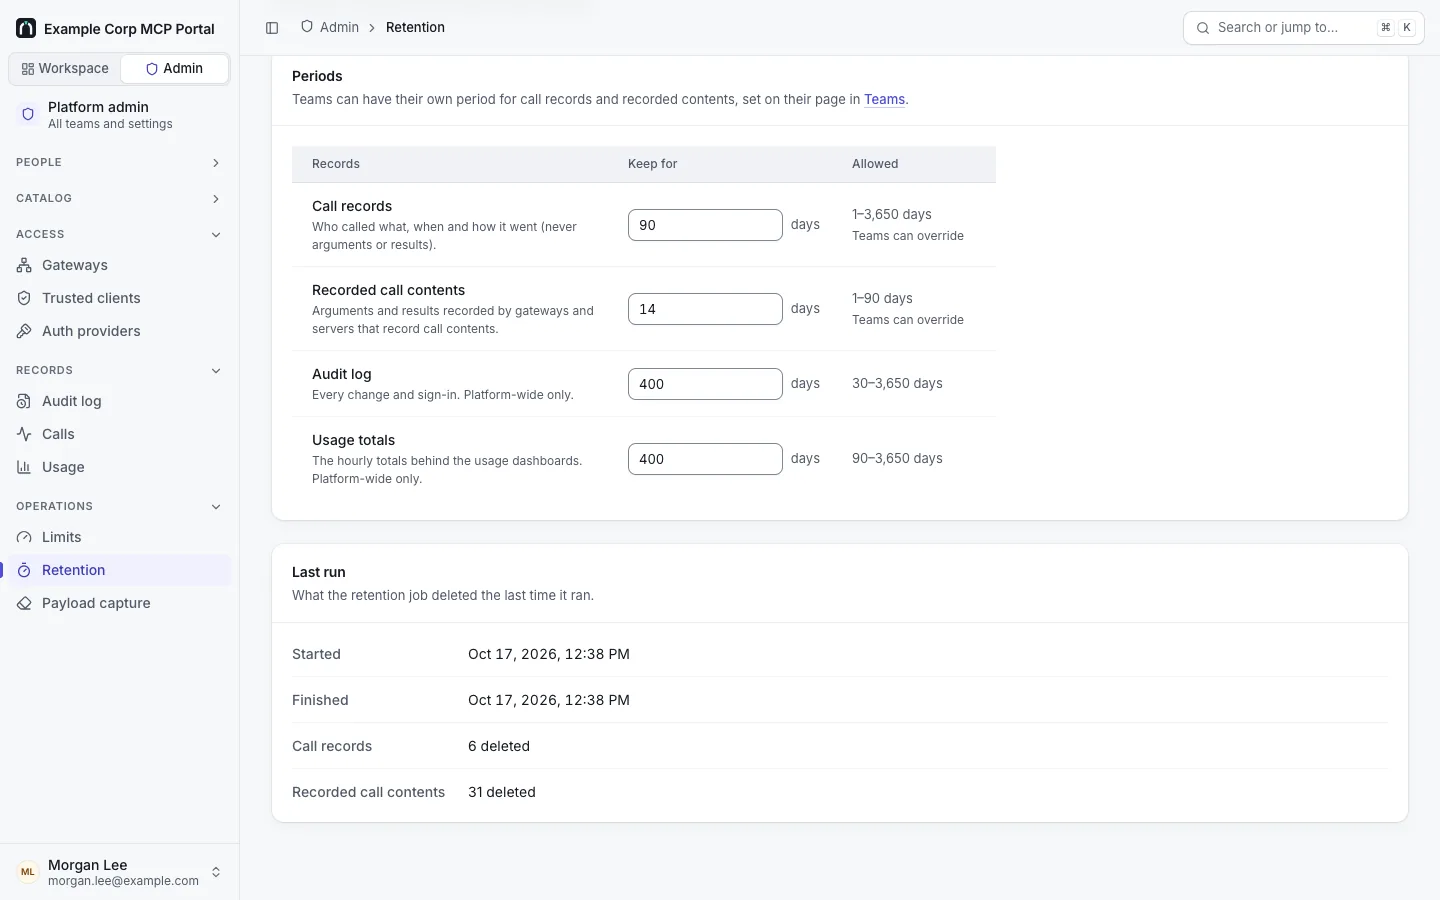
Task: Click the Trusted clients shield-check icon
Action: tap(24, 298)
